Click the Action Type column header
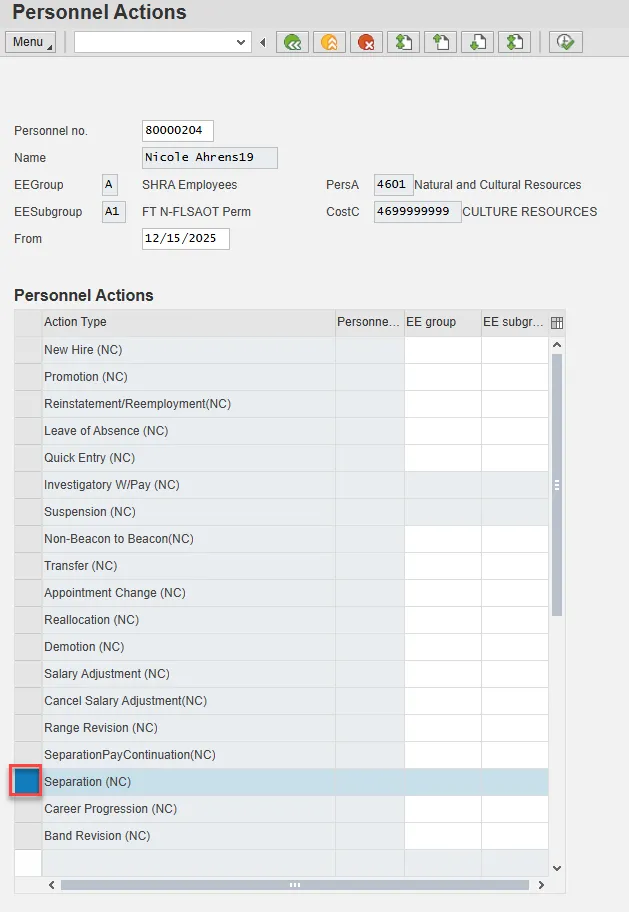Viewport: 629px width, 912px height. click(x=188, y=322)
